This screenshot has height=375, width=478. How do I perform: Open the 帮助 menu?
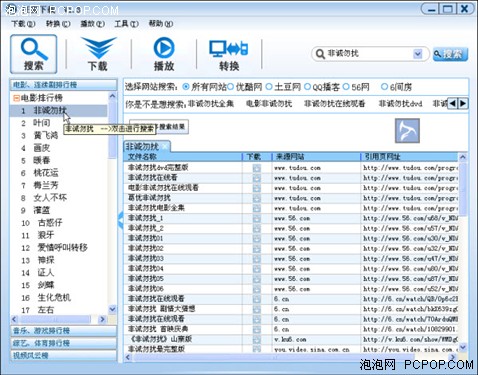(161, 24)
